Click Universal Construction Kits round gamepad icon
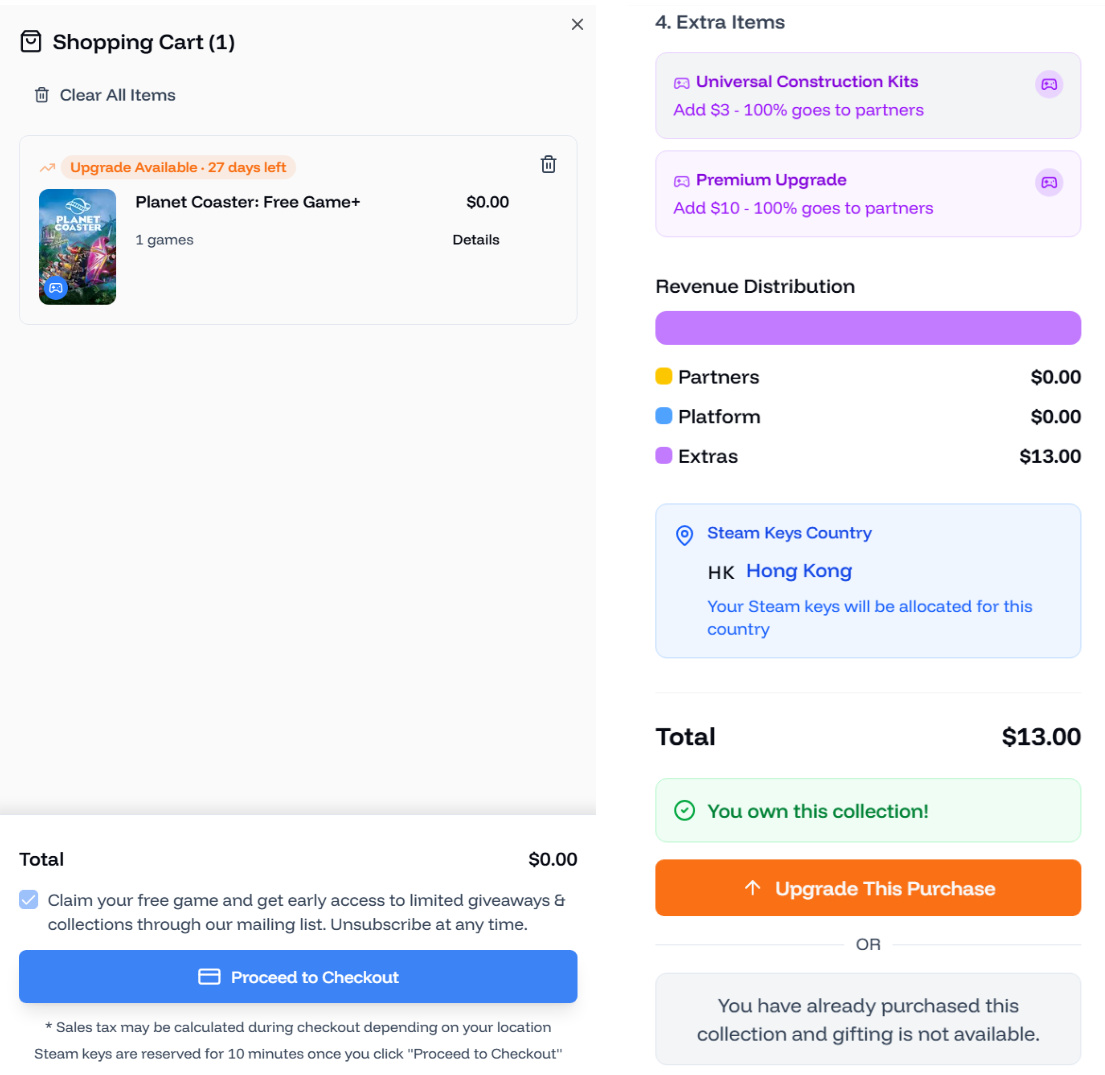 1048,84
